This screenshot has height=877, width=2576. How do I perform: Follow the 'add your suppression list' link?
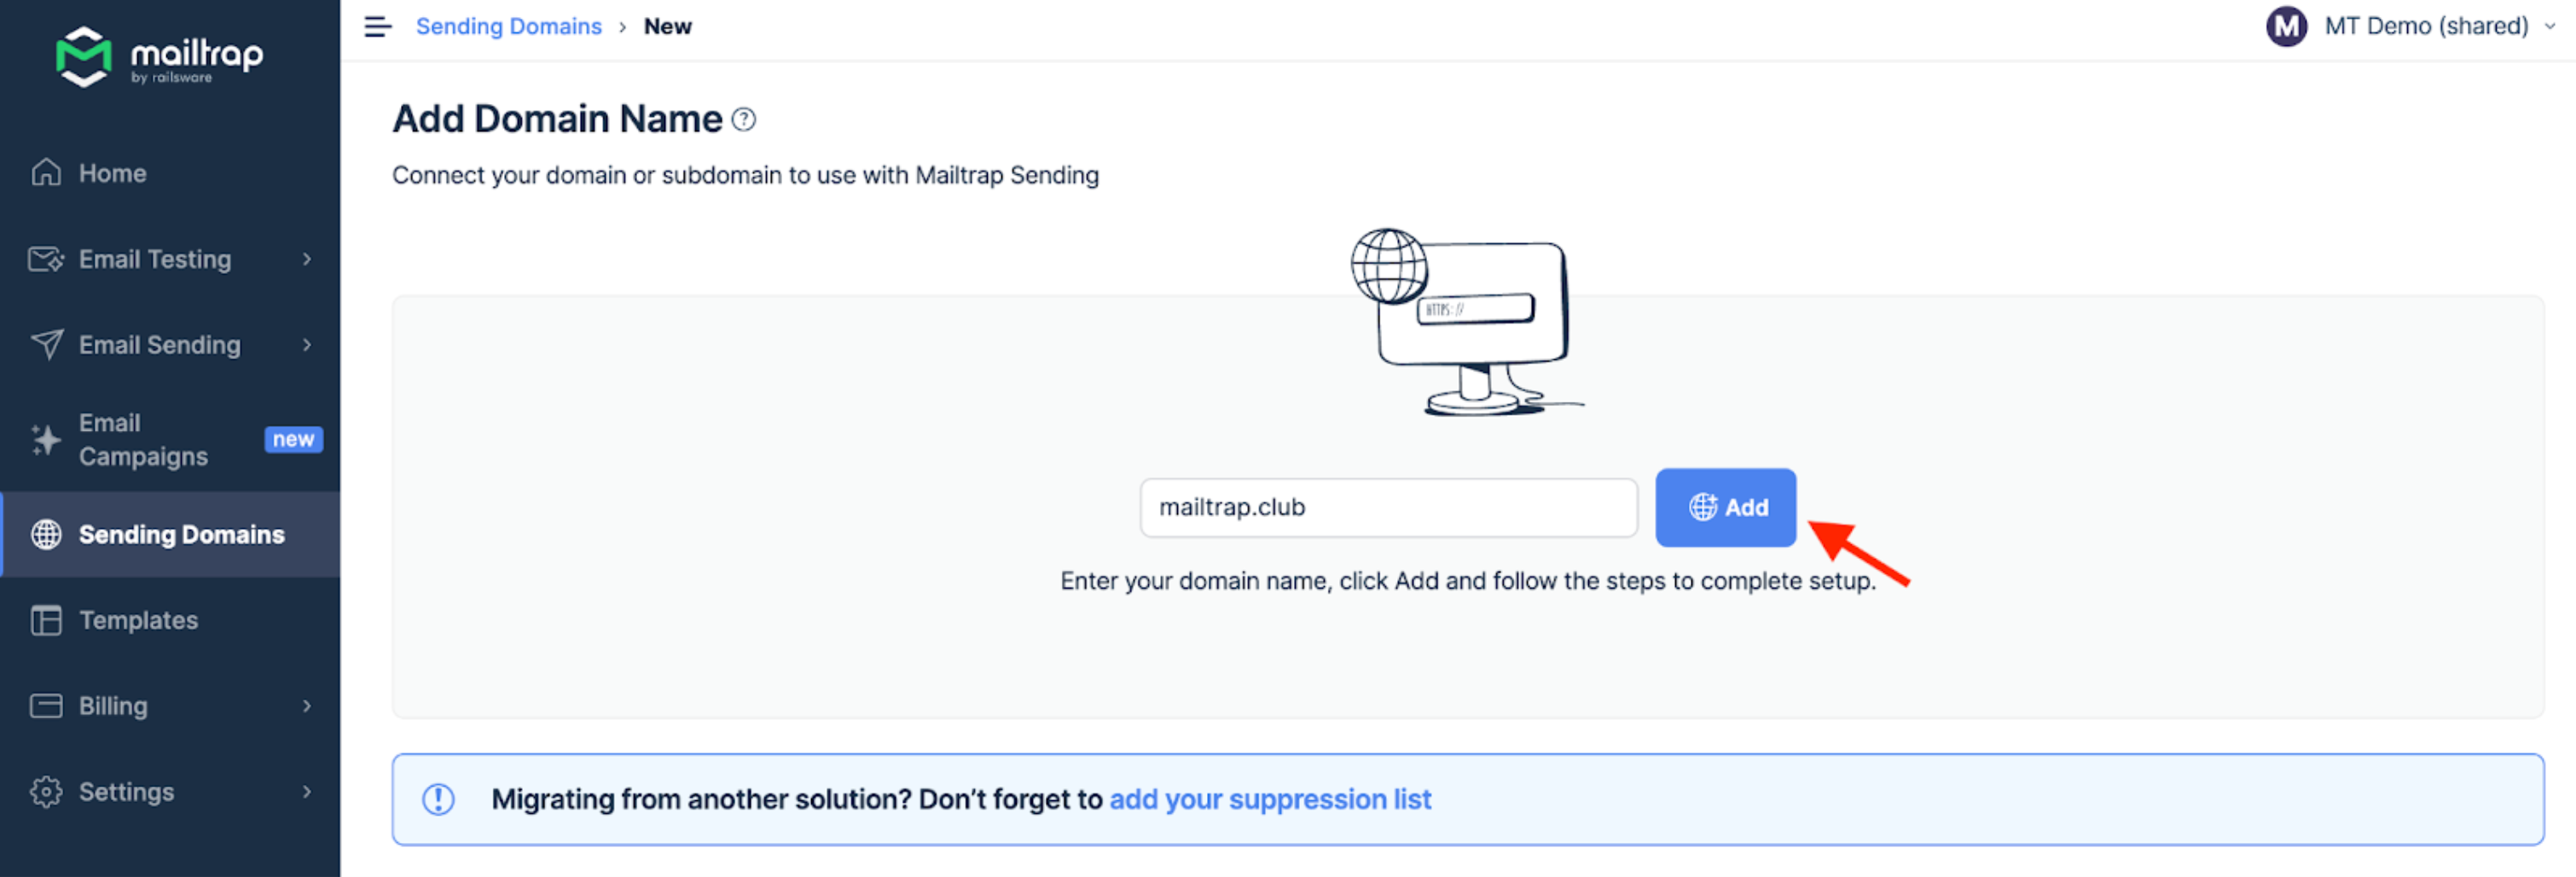pyautogui.click(x=1270, y=799)
